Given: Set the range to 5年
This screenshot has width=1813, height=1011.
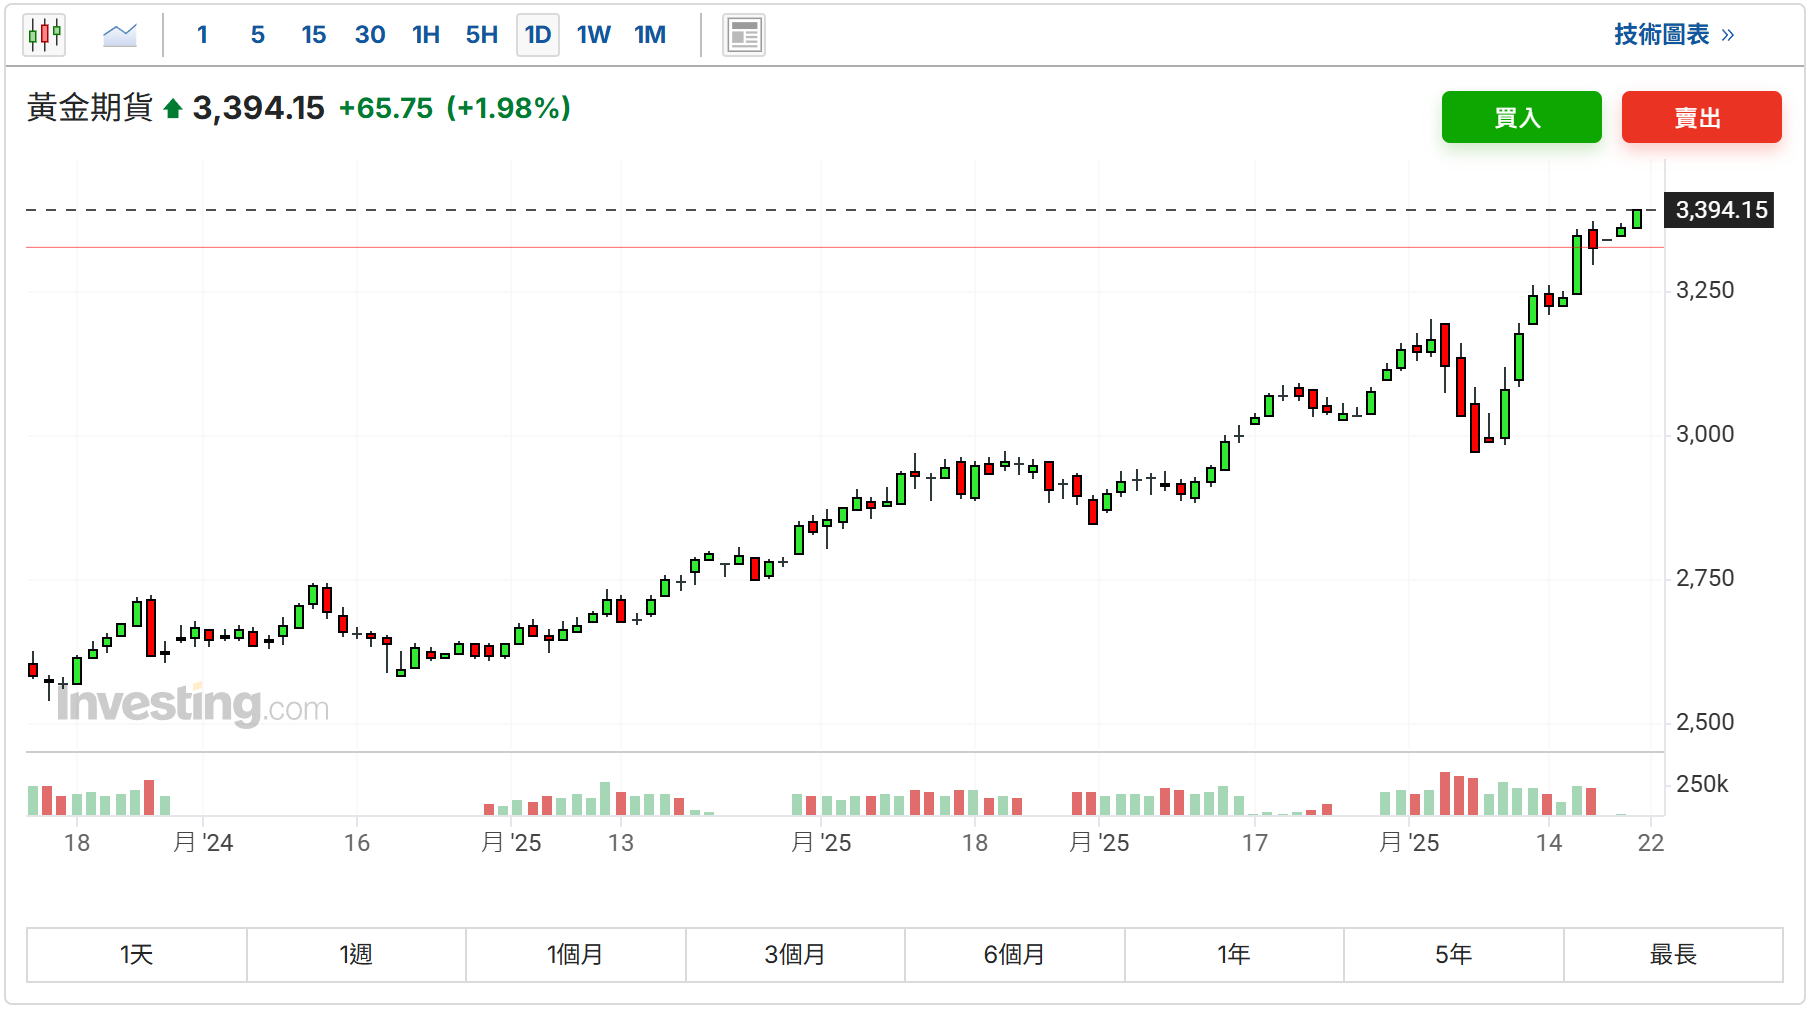Looking at the screenshot, I should pyautogui.click(x=1454, y=955).
